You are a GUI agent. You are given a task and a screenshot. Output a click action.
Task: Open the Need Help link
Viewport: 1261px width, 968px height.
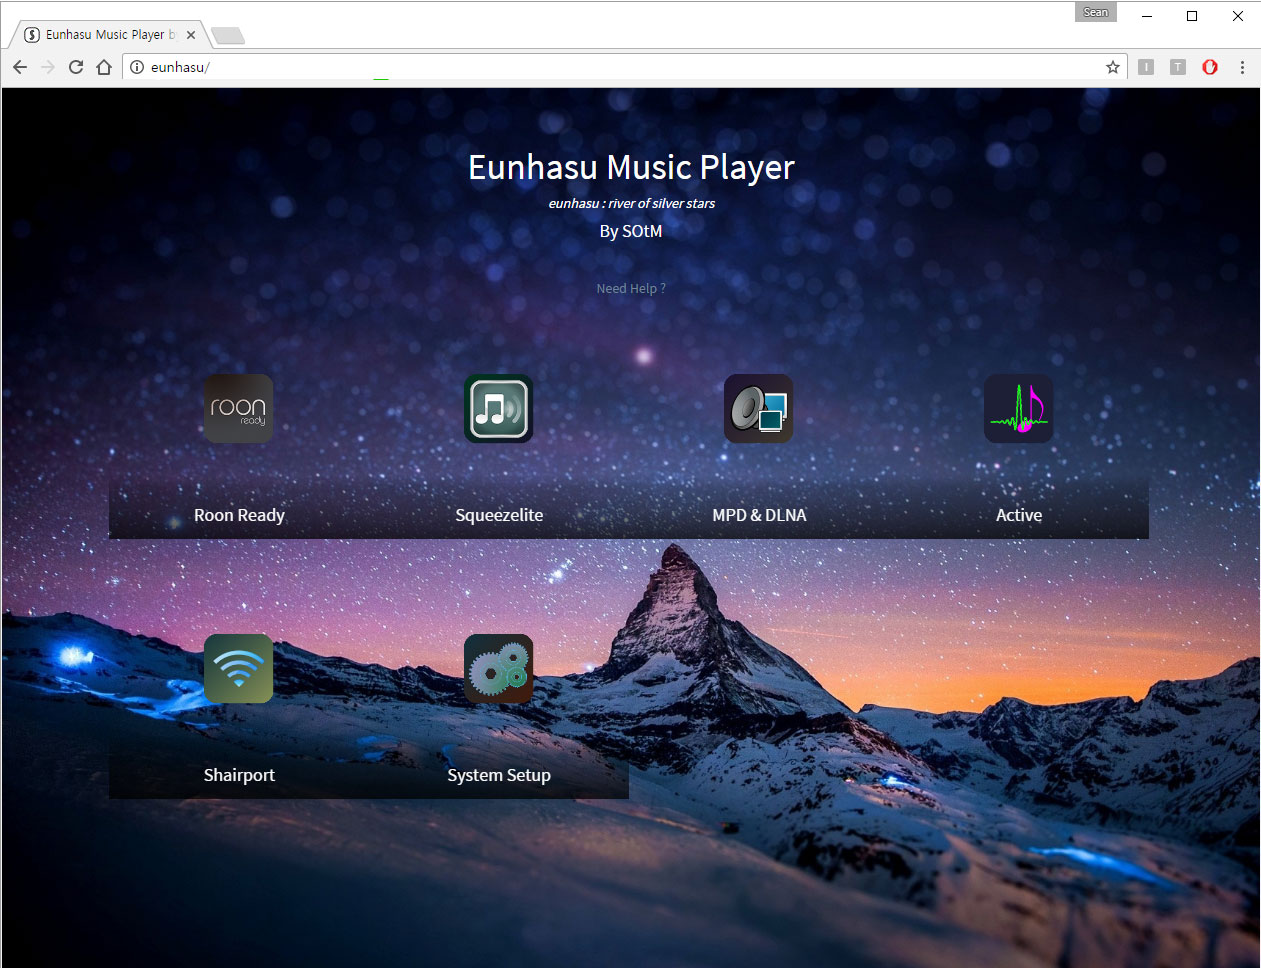click(631, 288)
